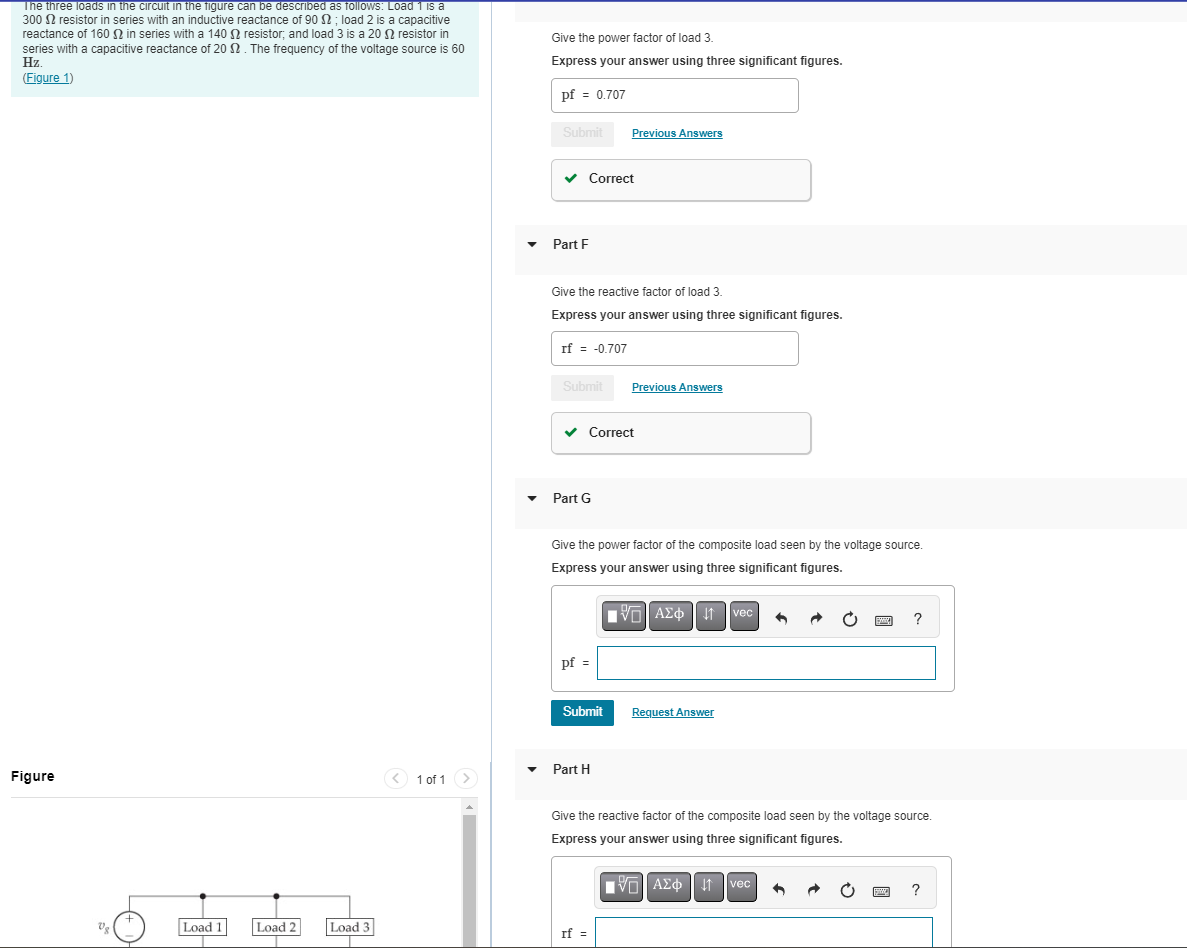
Task: Submit the Part G power factor answer
Action: tap(582, 713)
